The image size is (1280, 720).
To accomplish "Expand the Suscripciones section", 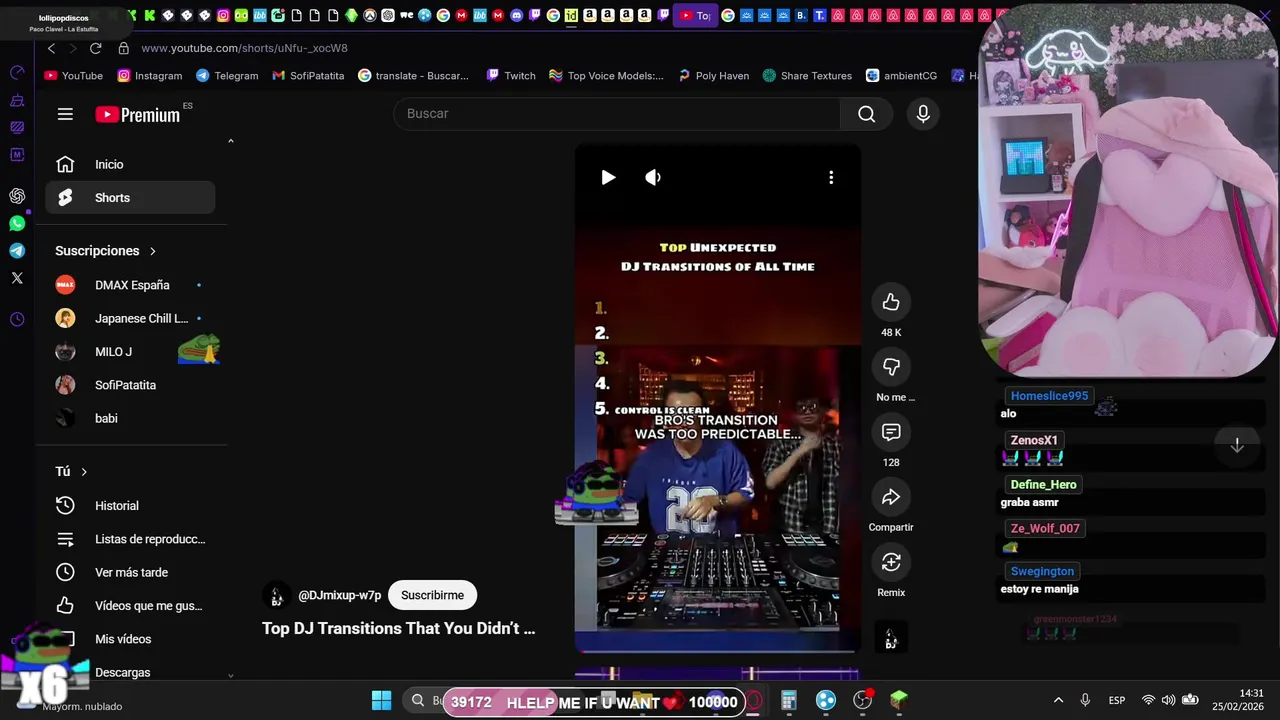I will click(106, 251).
